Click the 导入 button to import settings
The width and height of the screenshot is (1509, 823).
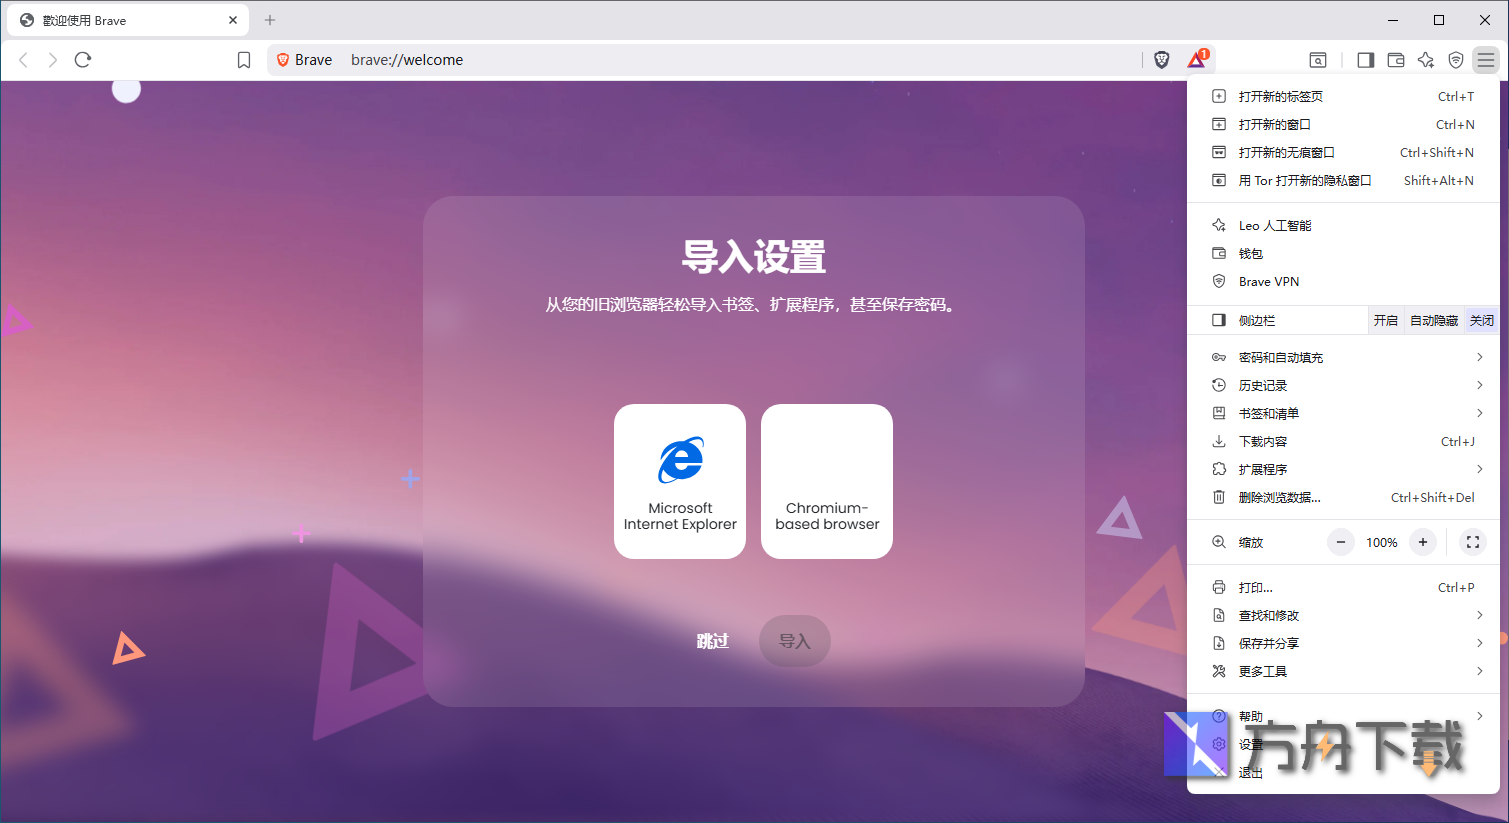(x=794, y=641)
